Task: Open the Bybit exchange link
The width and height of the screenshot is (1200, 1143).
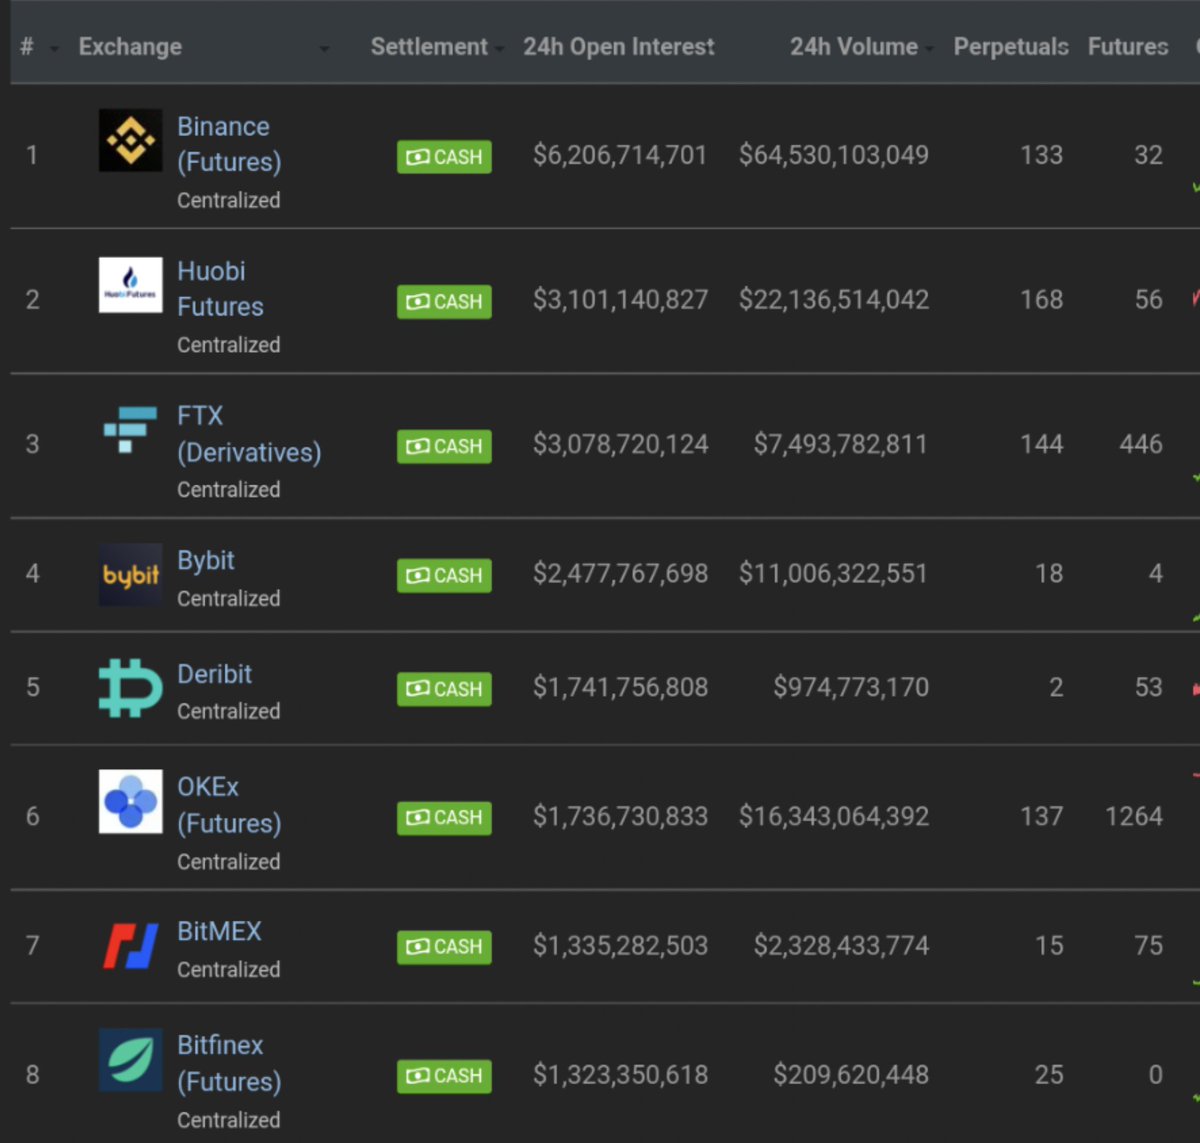Action: [x=206, y=560]
